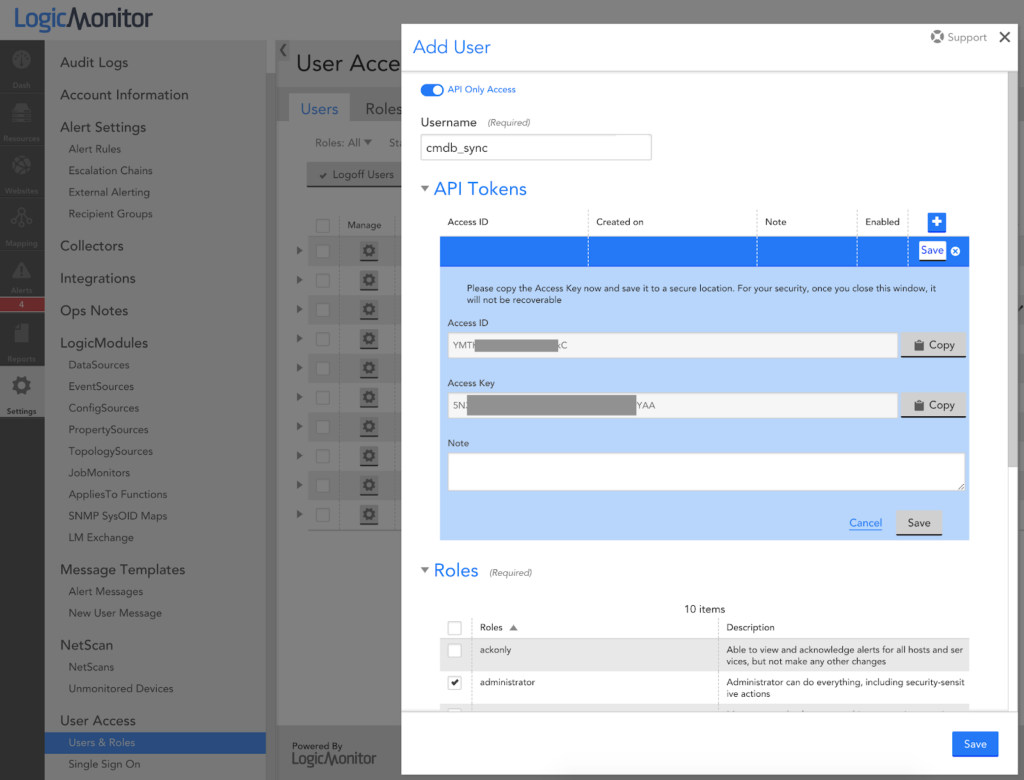Check the ackonly role checkbox

455,649
